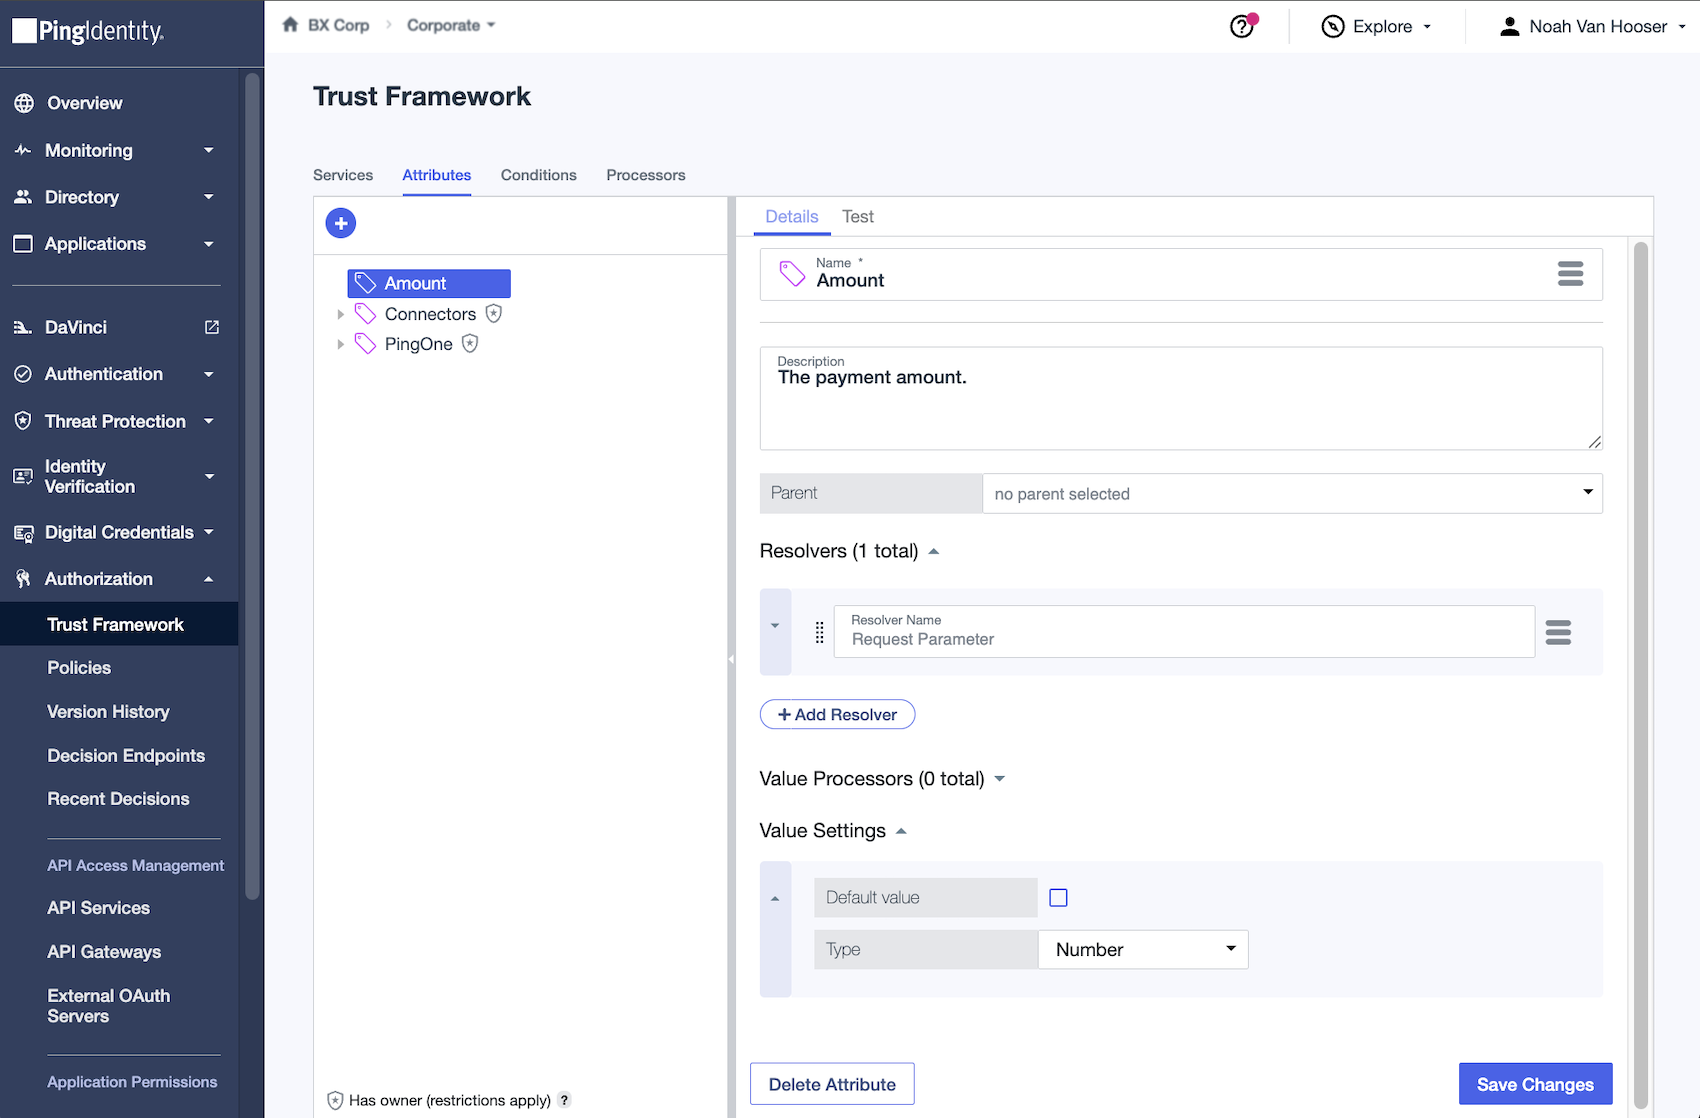Click the Applications window icon
The width and height of the screenshot is (1700, 1118).
click(x=23, y=244)
